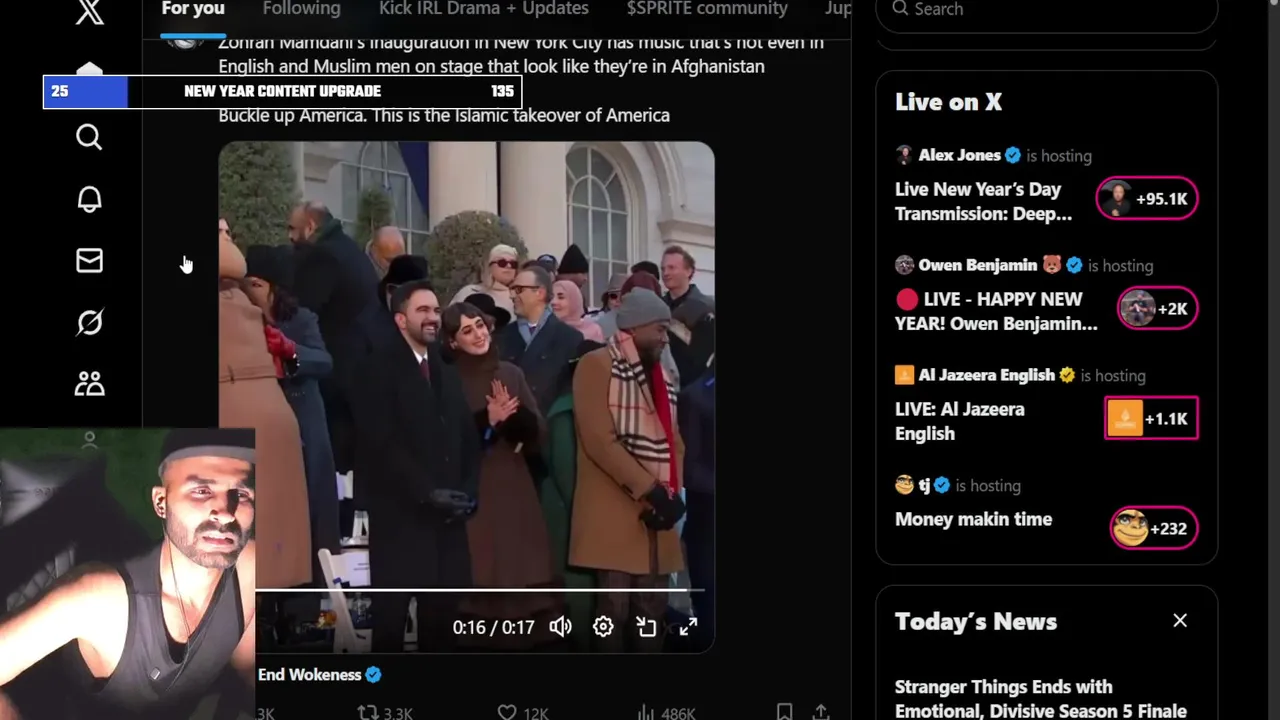
Task: Like the post via heart icon
Action: click(507, 713)
